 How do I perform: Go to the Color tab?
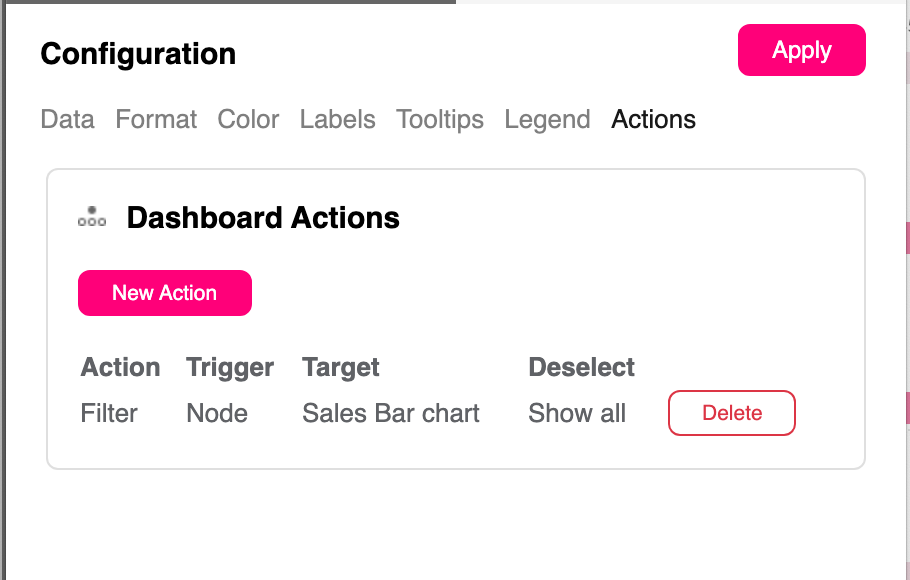click(x=248, y=119)
